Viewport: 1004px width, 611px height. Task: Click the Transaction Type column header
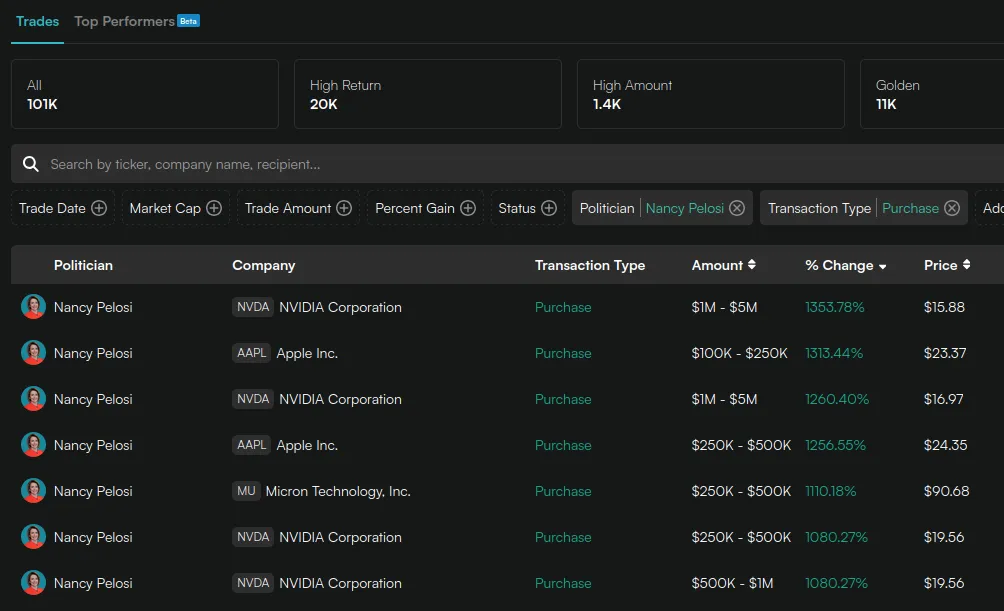pyautogui.click(x=590, y=265)
